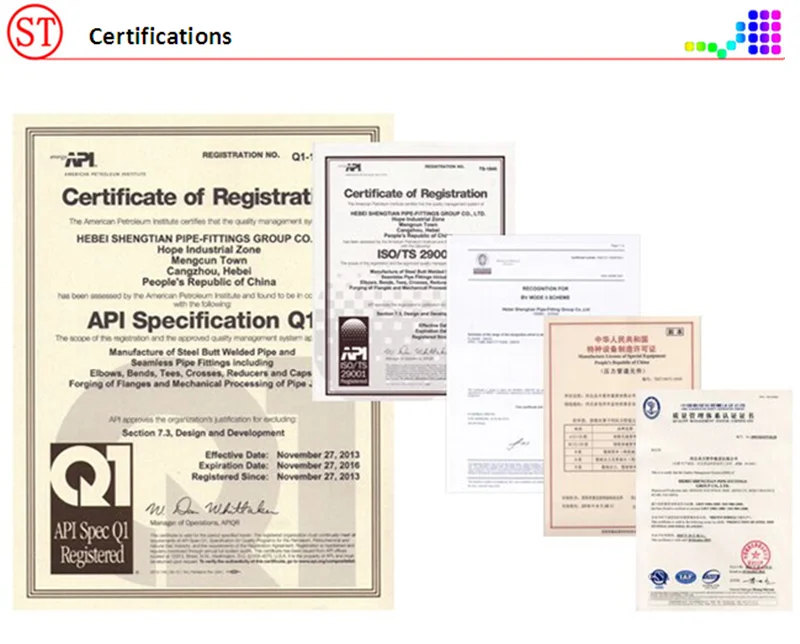Viewport: 800px width, 644px height.
Task: Click the Bureau Veritas logo on the recognition certificate
Action: (x=482, y=263)
